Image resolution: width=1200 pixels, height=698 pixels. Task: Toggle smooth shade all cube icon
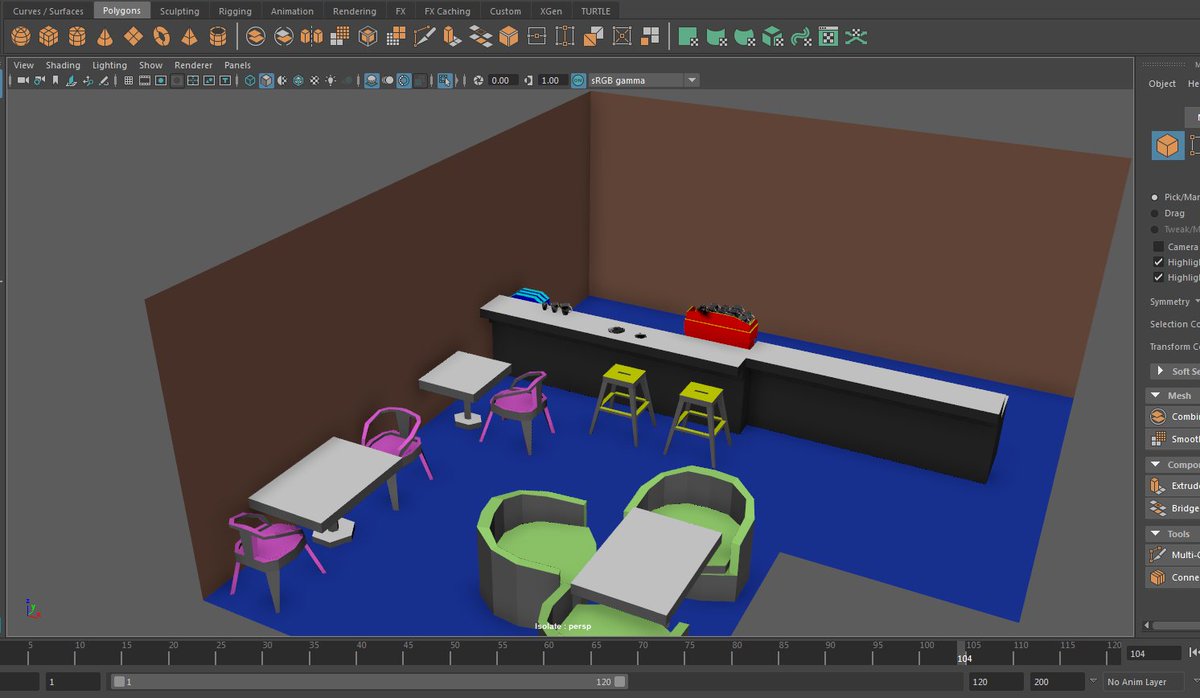266,80
